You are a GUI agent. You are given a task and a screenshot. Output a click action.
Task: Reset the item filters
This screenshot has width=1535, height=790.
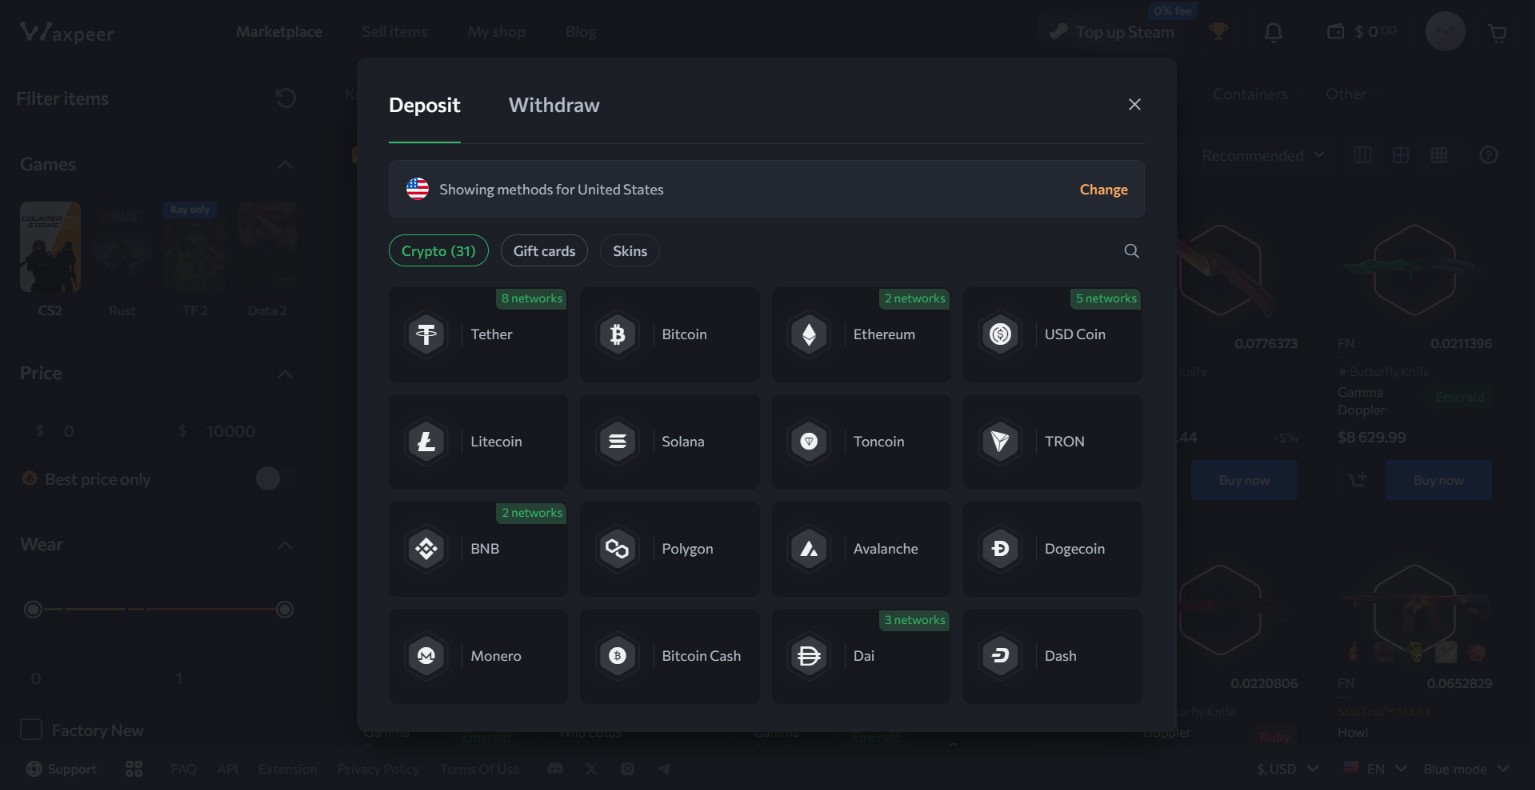coord(286,98)
